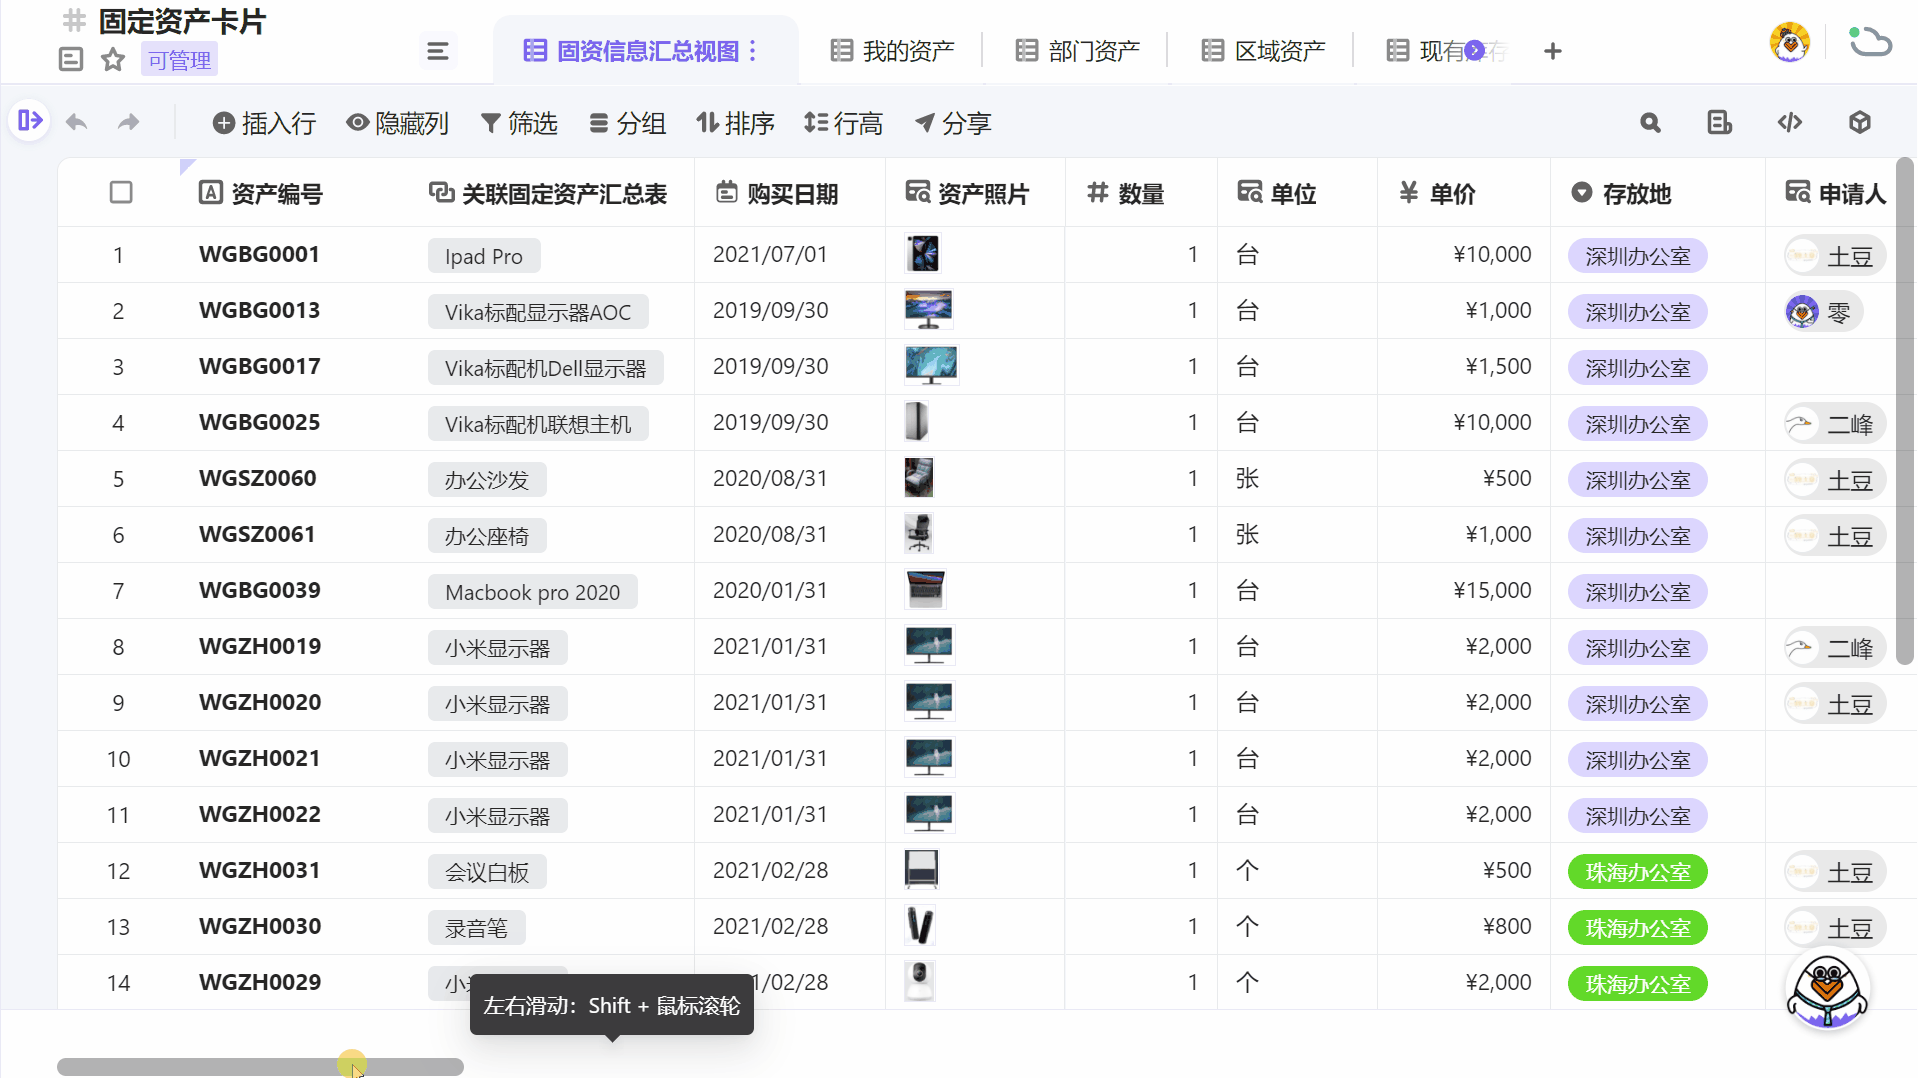Expand the workspace sidebar panel
The width and height of the screenshot is (1918, 1078).
pyautogui.click(x=29, y=120)
